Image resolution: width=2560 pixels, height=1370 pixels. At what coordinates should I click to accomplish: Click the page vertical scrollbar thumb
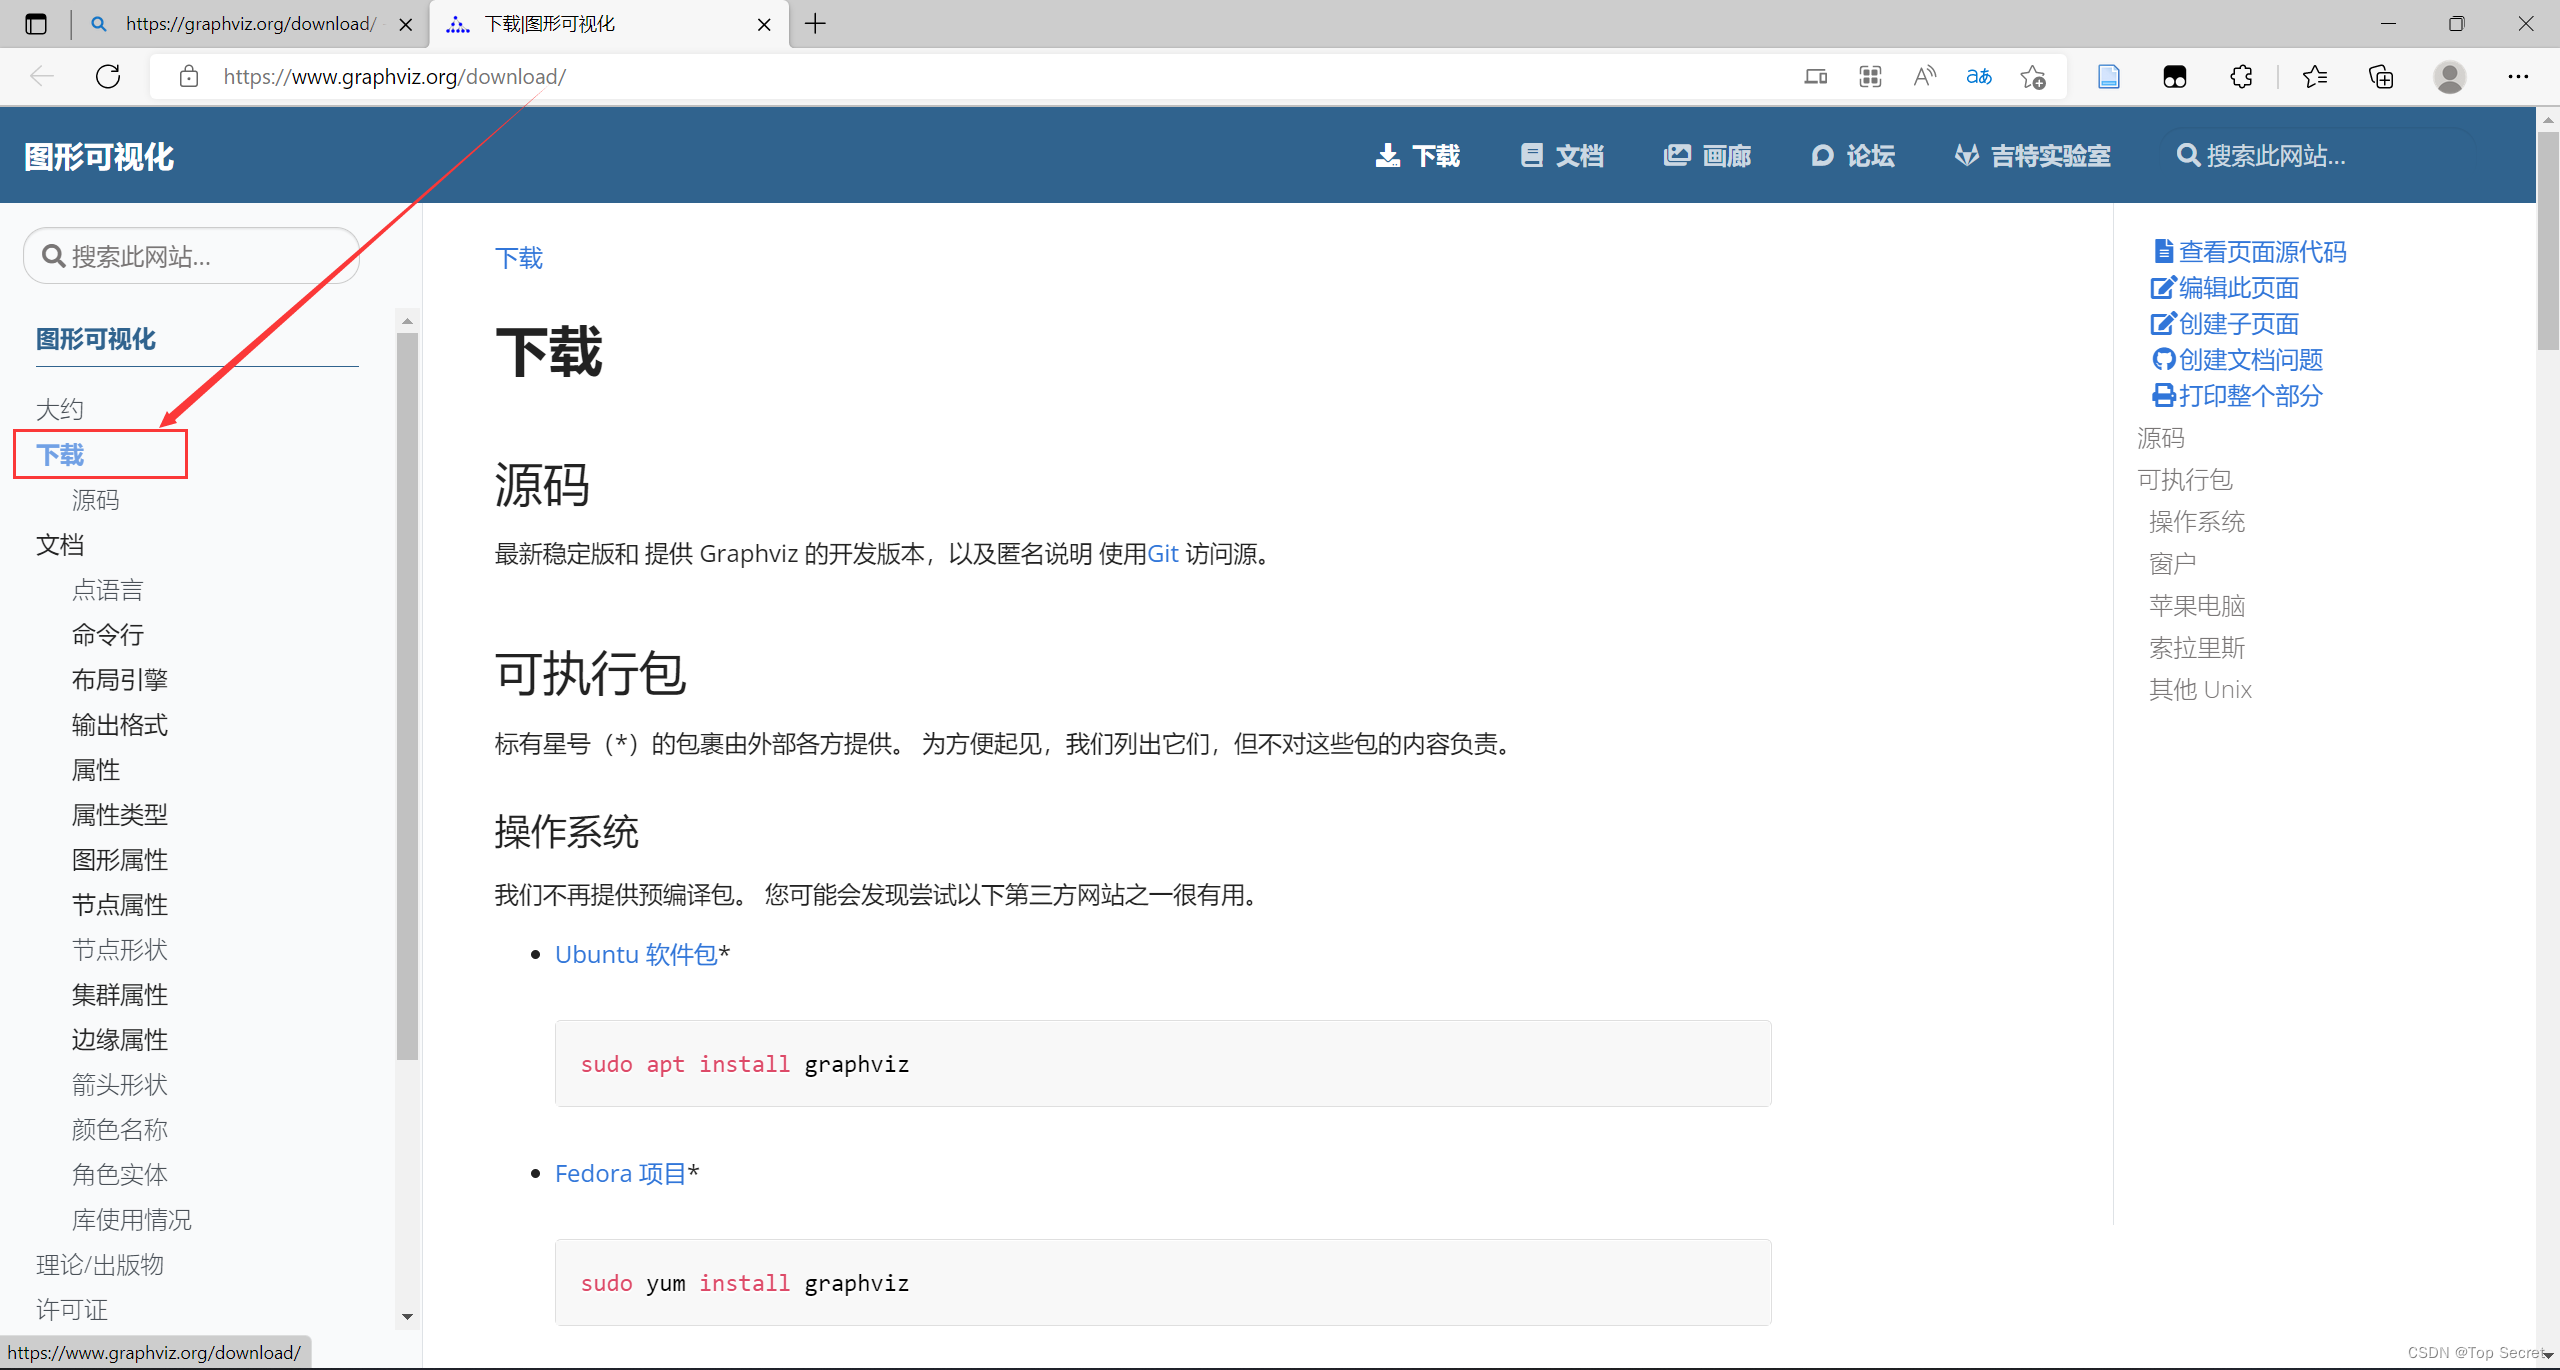(x=2547, y=240)
